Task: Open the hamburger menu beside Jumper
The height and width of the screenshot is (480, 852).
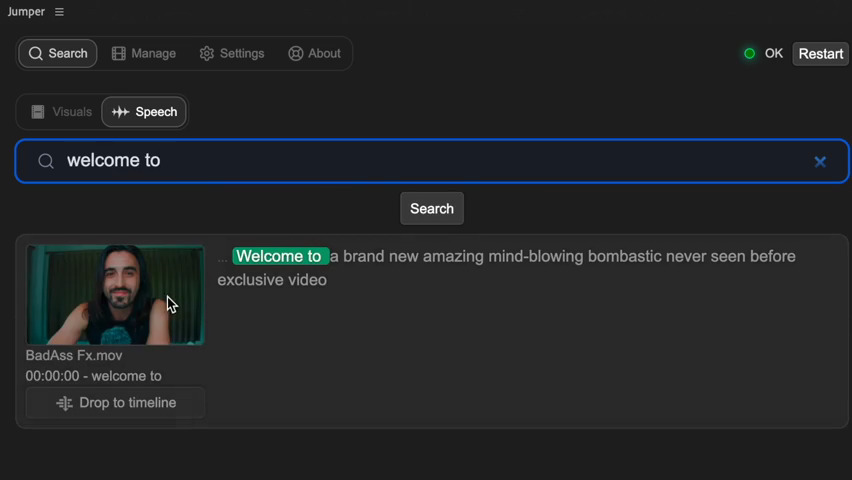Action: [60, 12]
